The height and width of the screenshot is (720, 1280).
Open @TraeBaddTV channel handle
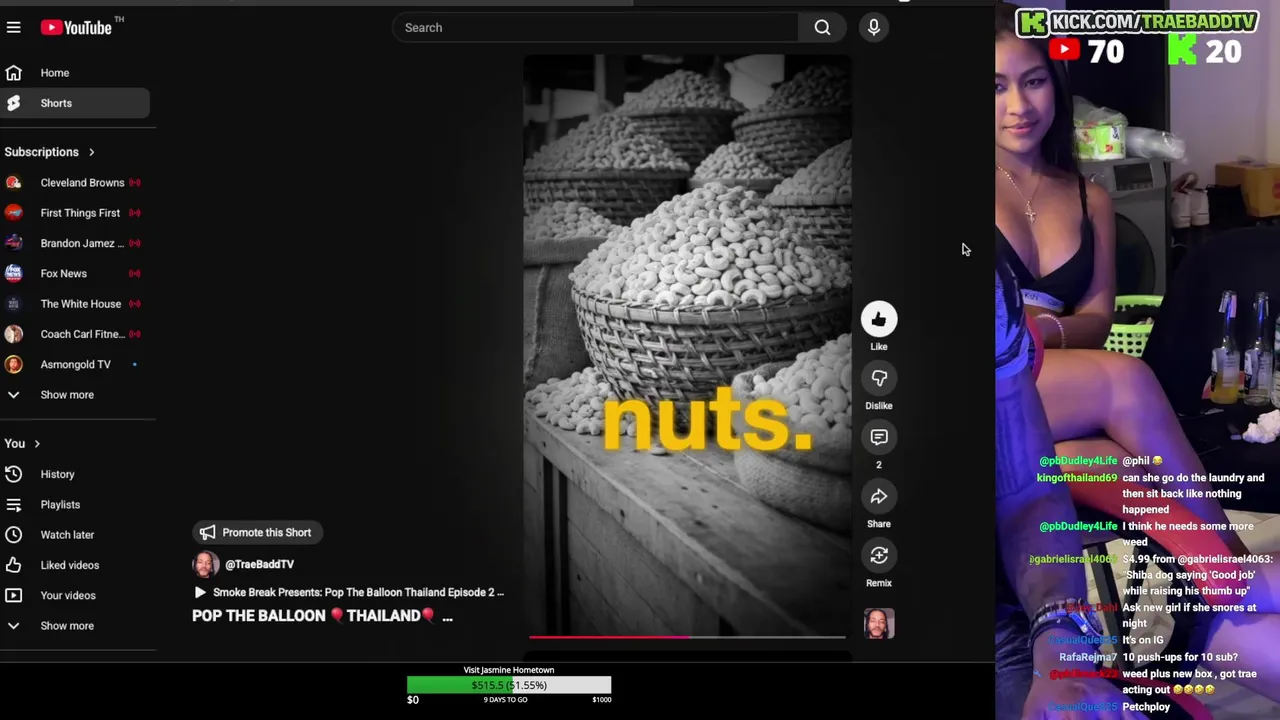click(259, 565)
